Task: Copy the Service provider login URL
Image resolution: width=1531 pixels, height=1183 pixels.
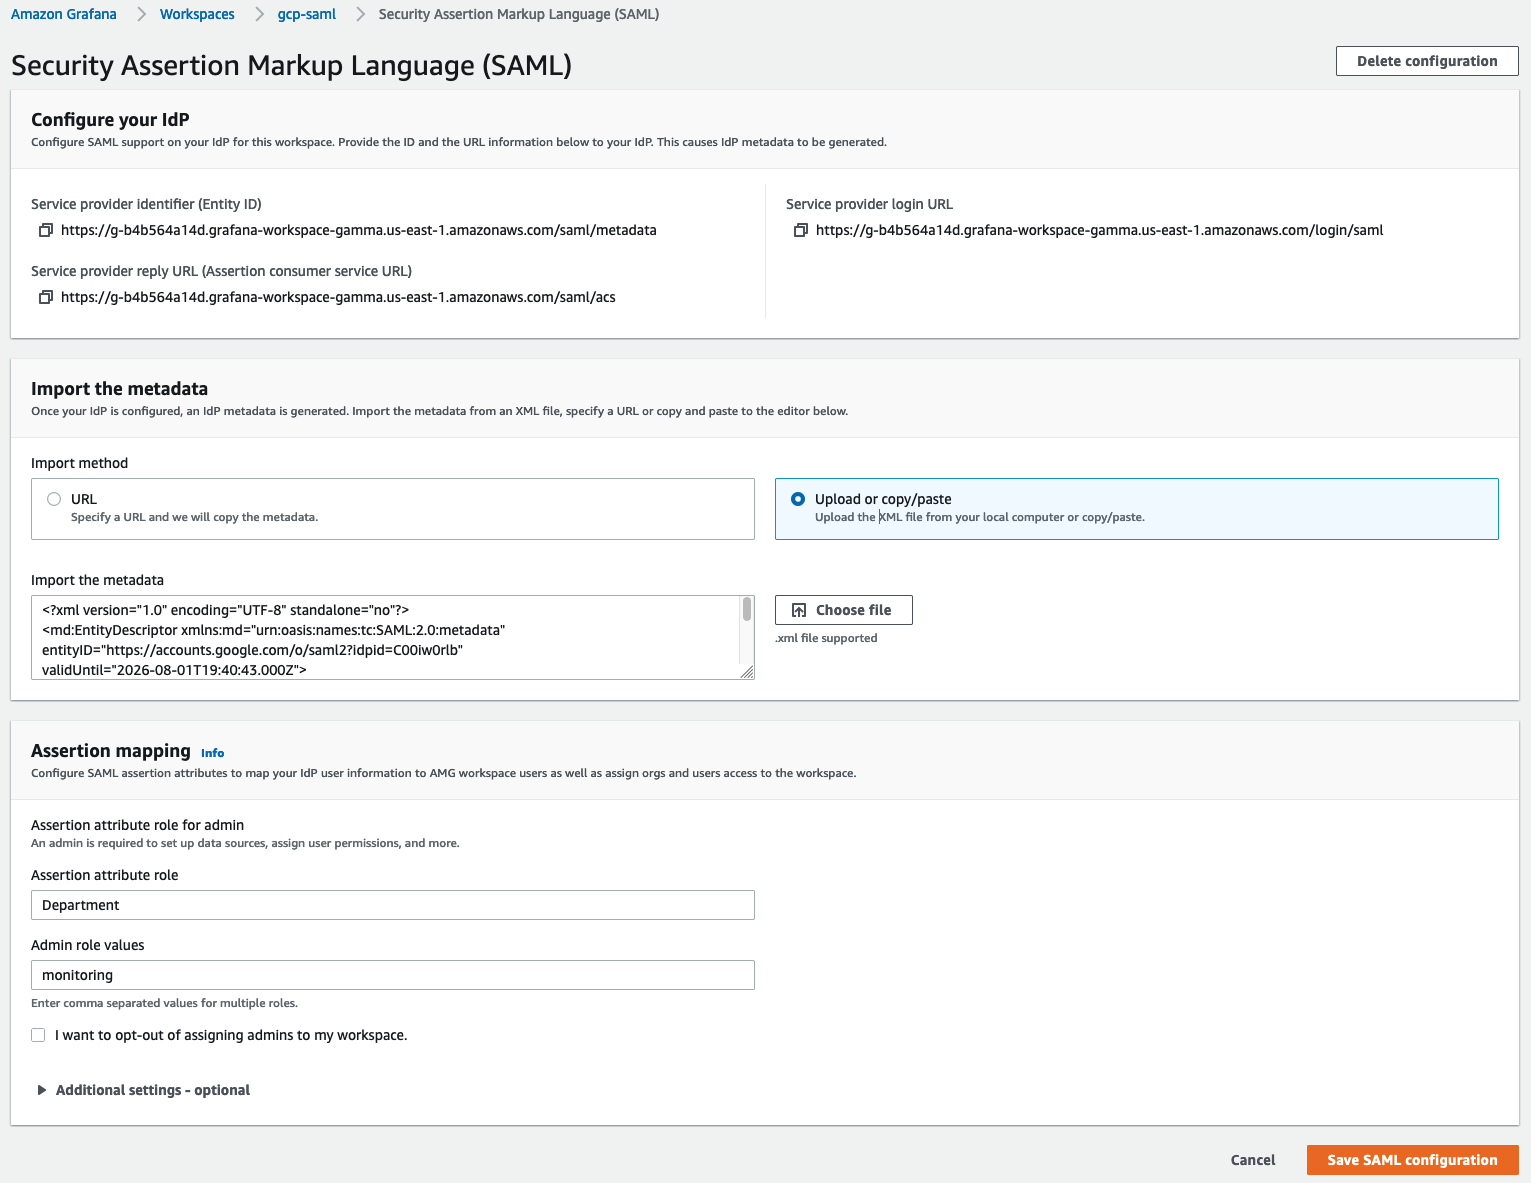Action: pos(800,230)
